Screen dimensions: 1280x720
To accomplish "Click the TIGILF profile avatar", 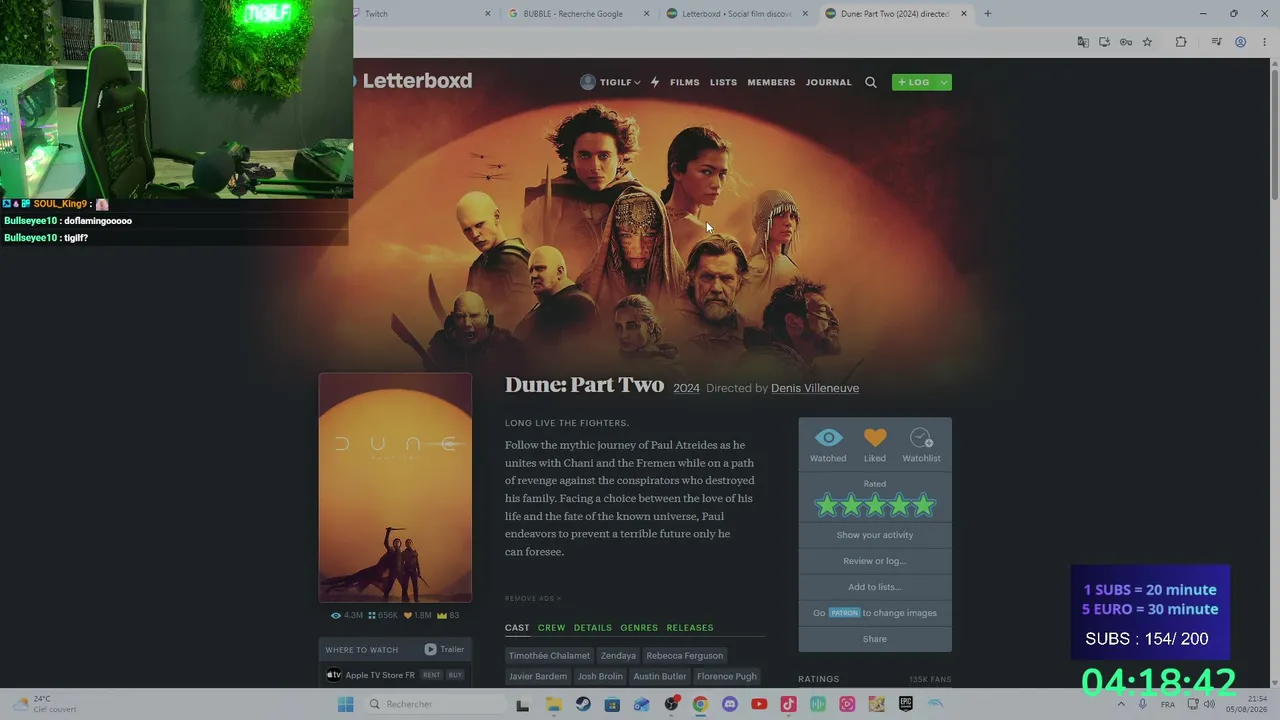I will click(x=588, y=82).
